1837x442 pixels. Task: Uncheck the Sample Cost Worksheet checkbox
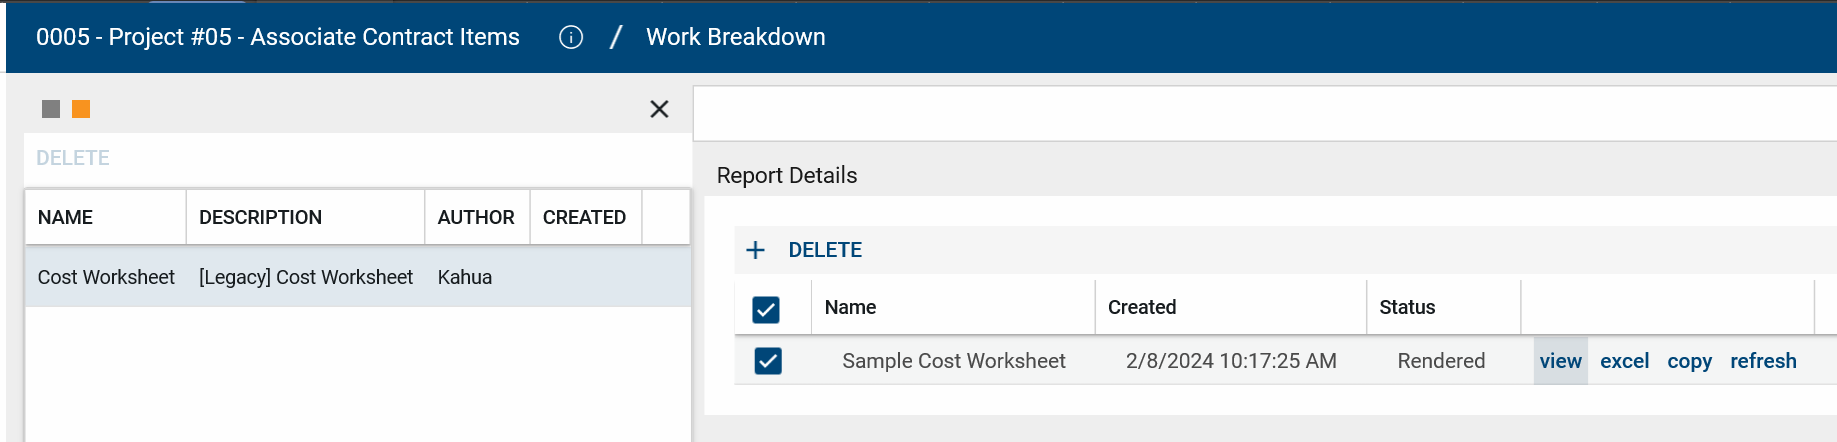[768, 361]
